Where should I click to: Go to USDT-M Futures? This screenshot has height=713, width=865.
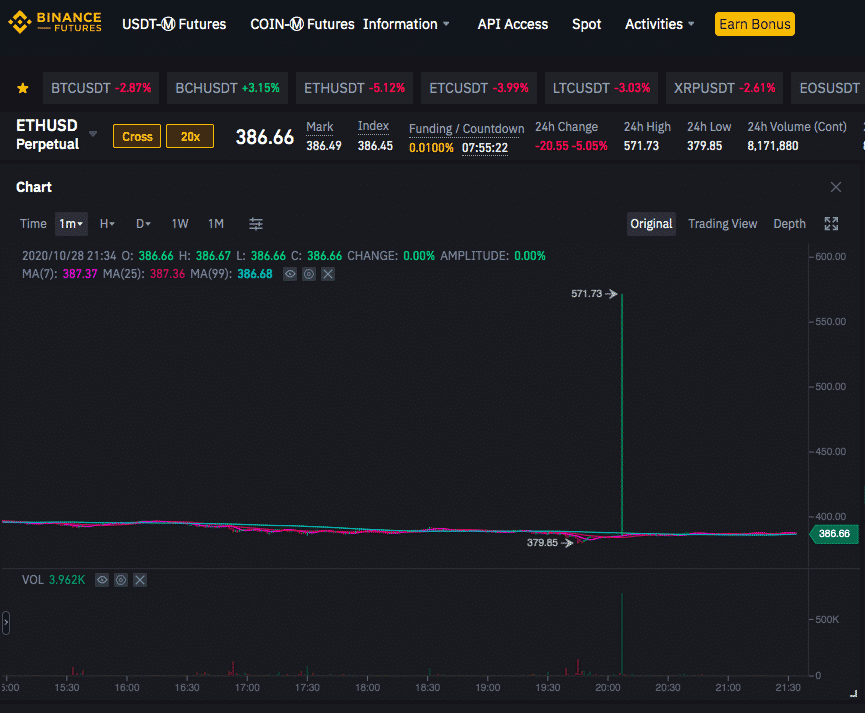click(174, 24)
